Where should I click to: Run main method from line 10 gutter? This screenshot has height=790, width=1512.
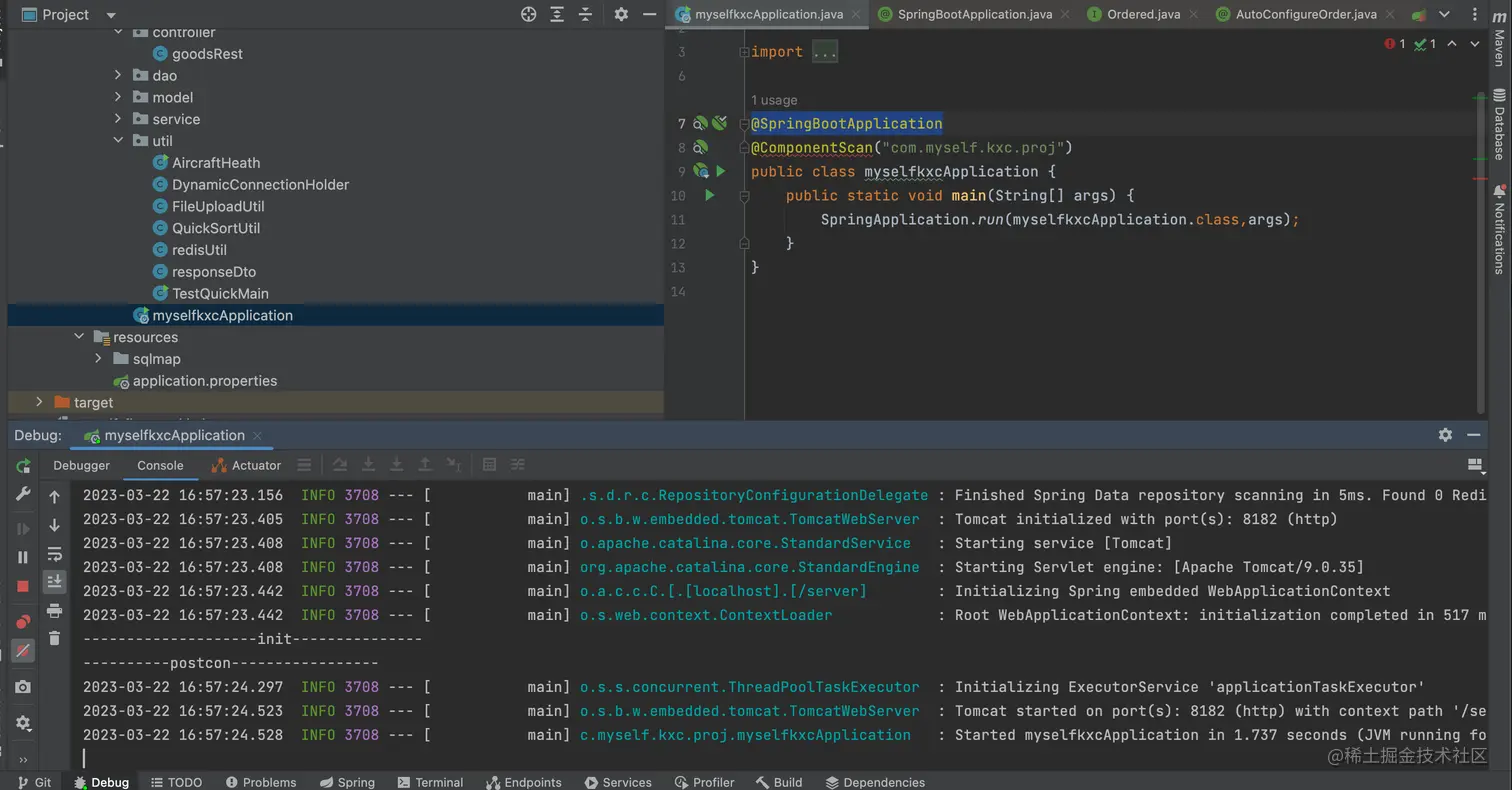(x=709, y=196)
